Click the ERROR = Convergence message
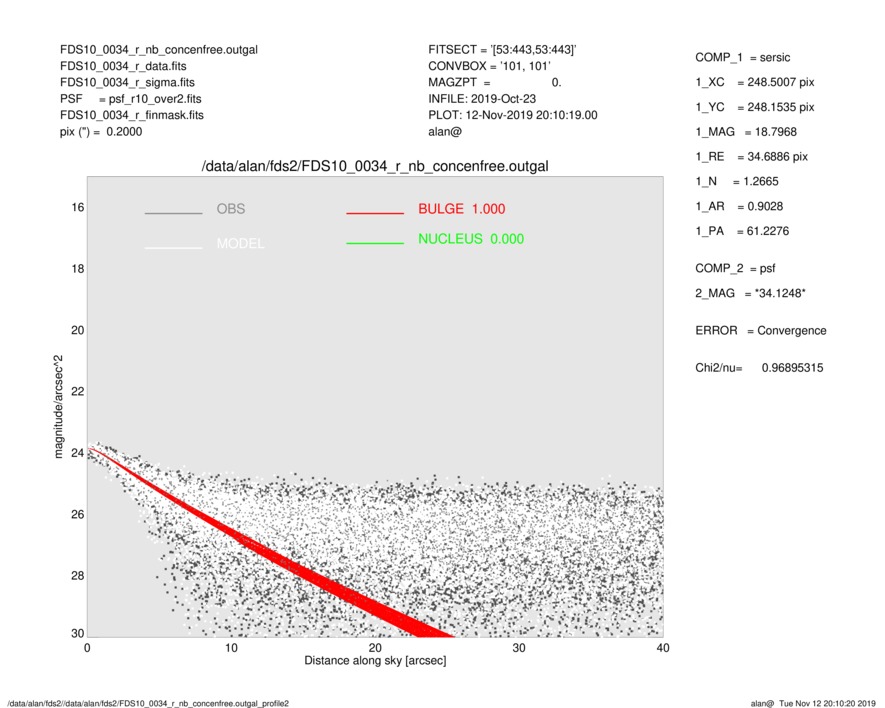The image size is (885, 708). pyautogui.click(x=760, y=331)
